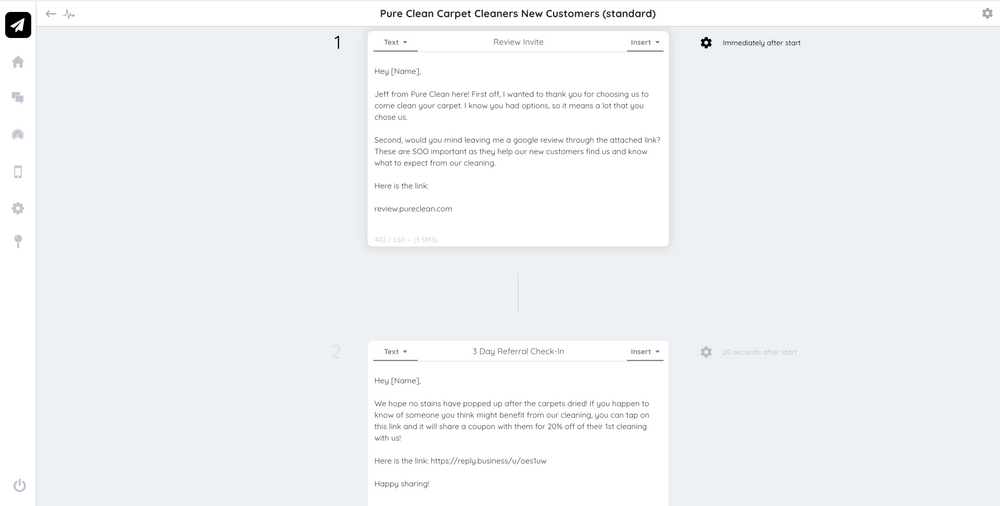The image size is (1000, 506).
Task: Click the 3 Day Referral Check-In title
Action: (x=518, y=352)
